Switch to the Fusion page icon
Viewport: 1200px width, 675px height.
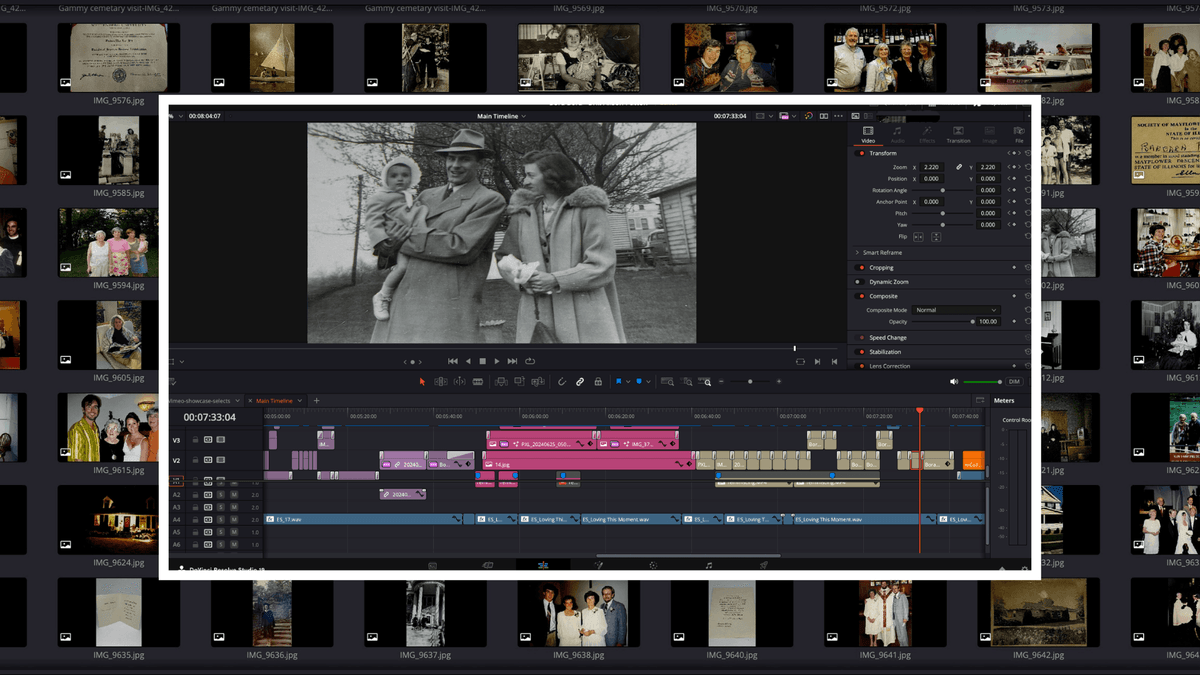[598, 565]
